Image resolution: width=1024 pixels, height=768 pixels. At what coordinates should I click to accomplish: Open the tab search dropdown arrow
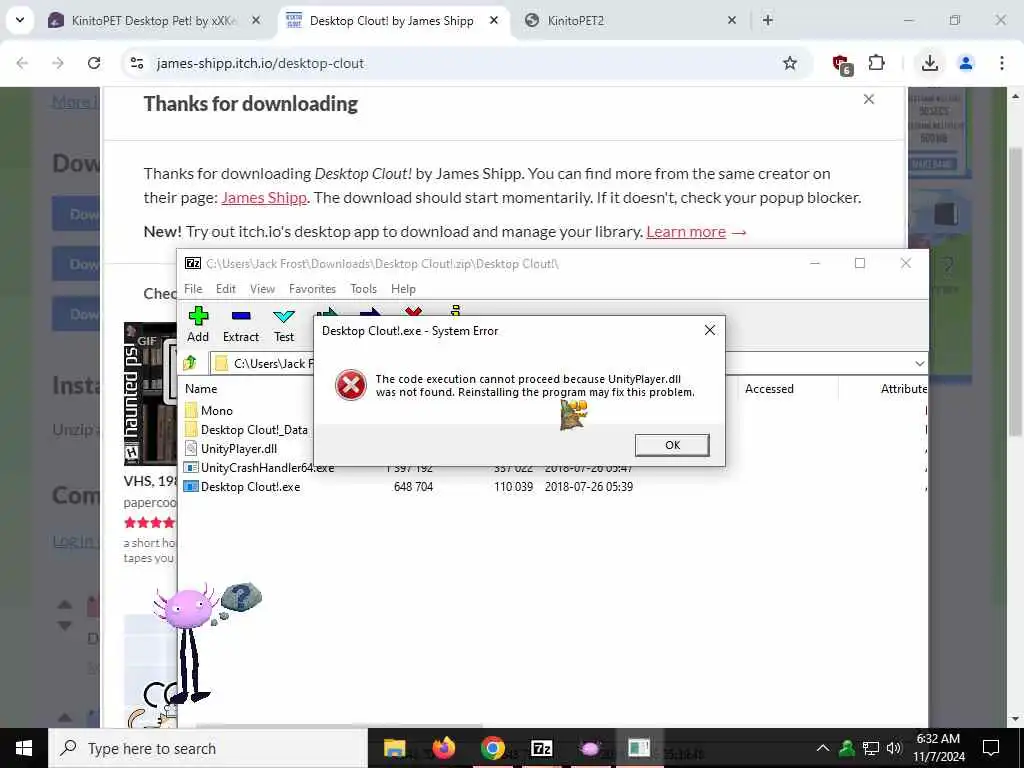point(20,20)
